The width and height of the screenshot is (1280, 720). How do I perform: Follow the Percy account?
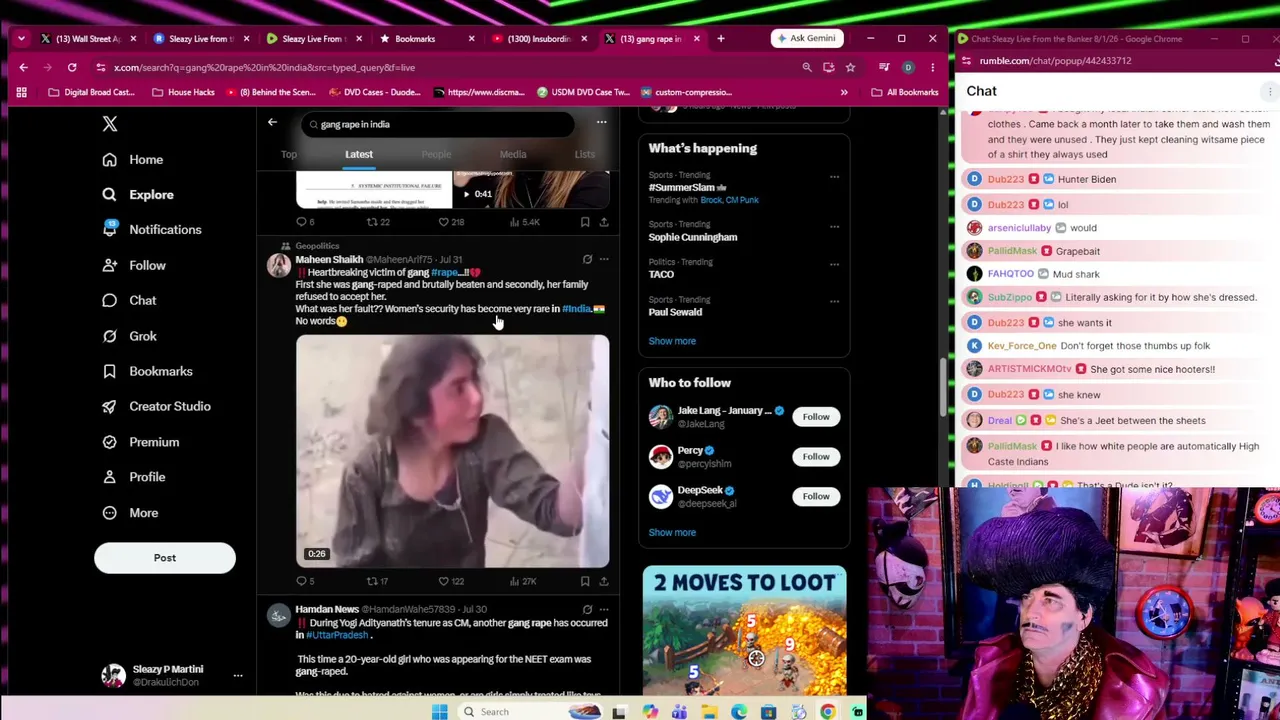tap(816, 457)
